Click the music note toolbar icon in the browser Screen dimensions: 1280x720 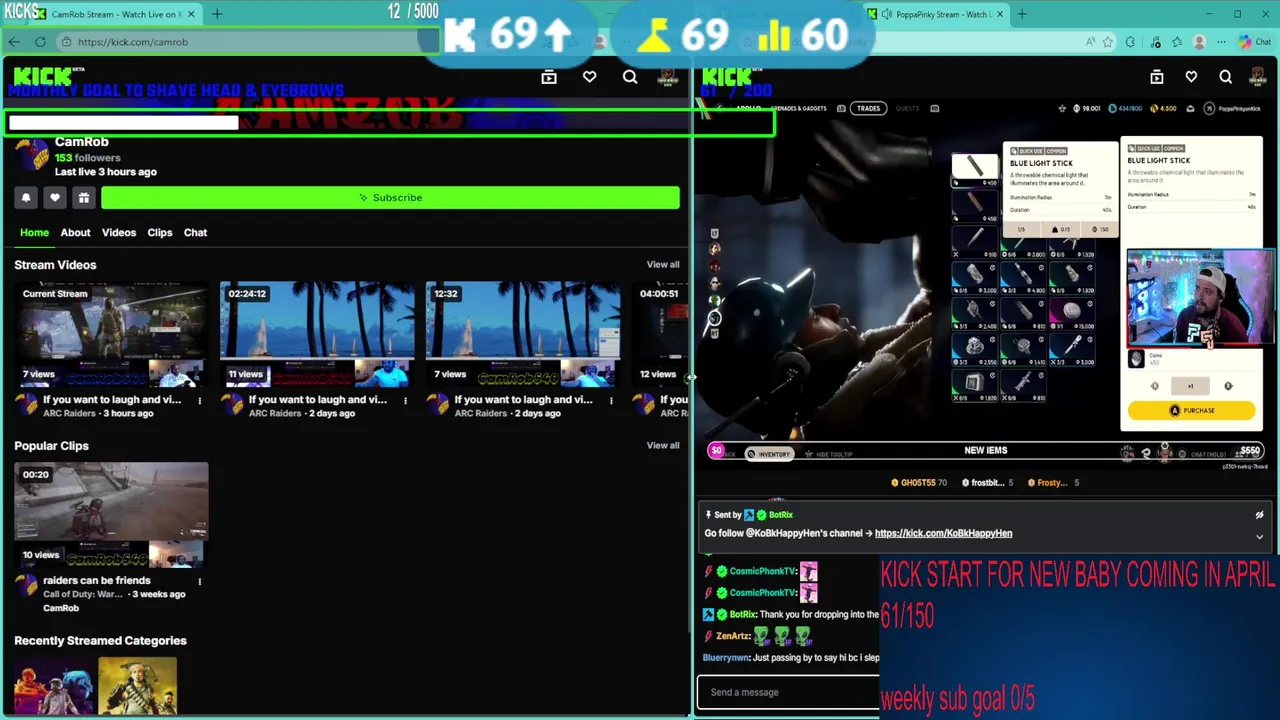coord(1157,42)
